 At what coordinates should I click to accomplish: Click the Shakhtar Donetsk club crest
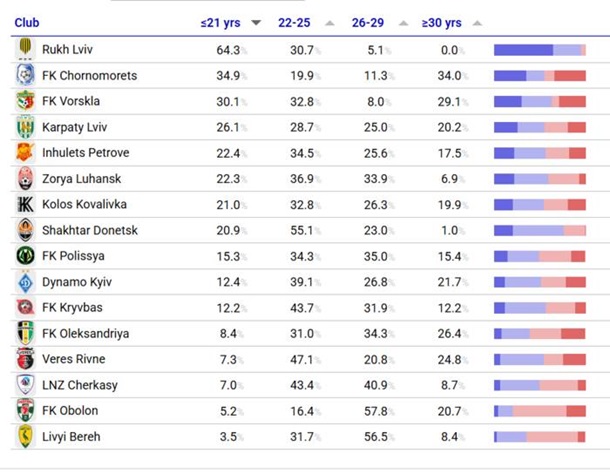pyautogui.click(x=25, y=230)
